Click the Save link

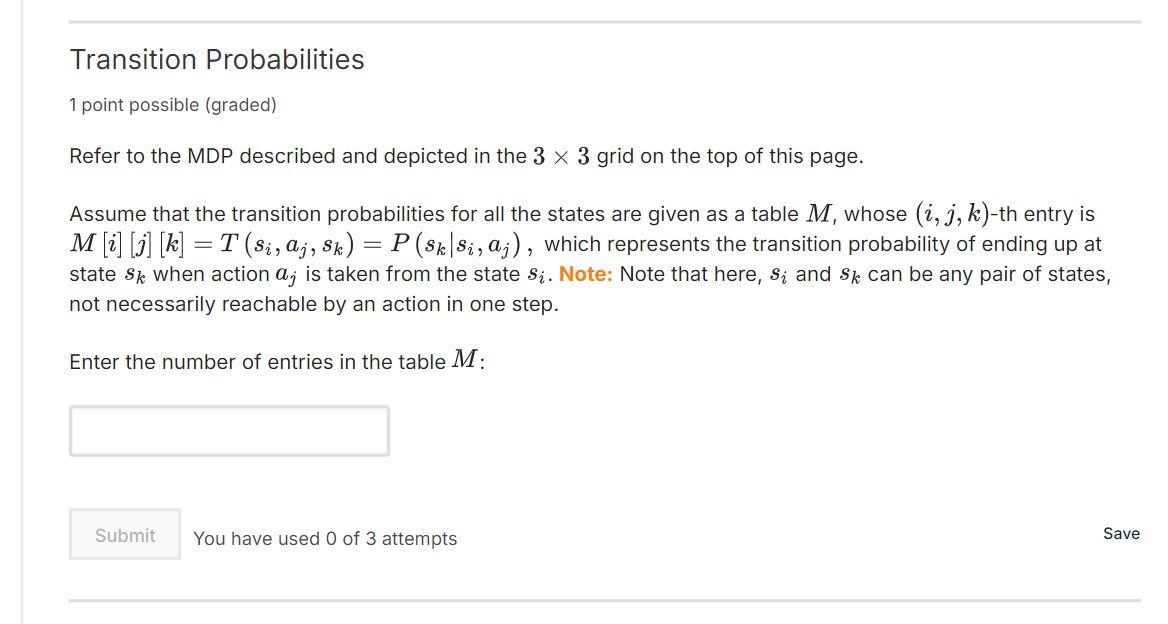[x=1121, y=533]
